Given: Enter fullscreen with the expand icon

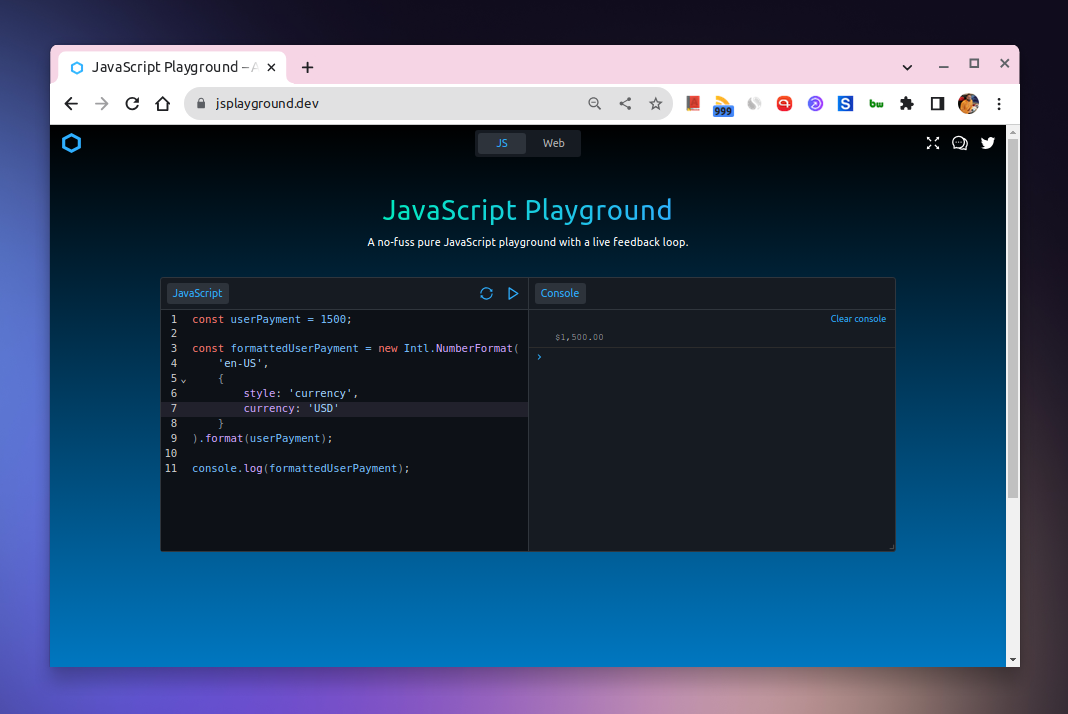Looking at the screenshot, I should pos(932,143).
